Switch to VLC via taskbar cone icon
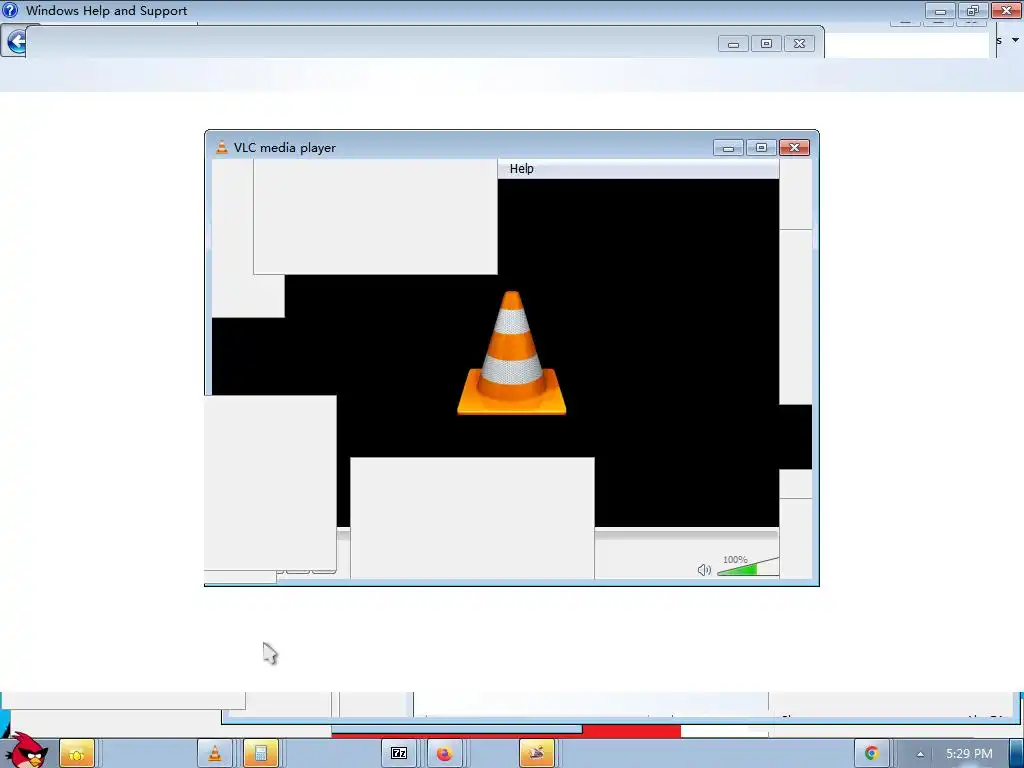 pyautogui.click(x=214, y=754)
